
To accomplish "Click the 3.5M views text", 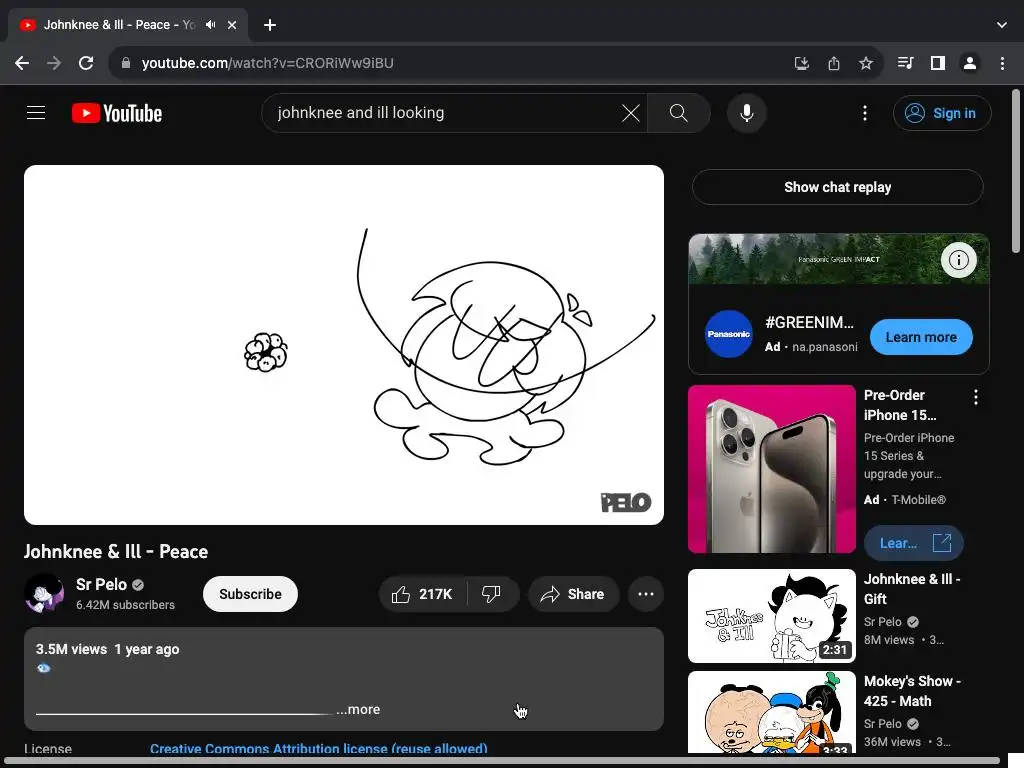I will pos(71,649).
